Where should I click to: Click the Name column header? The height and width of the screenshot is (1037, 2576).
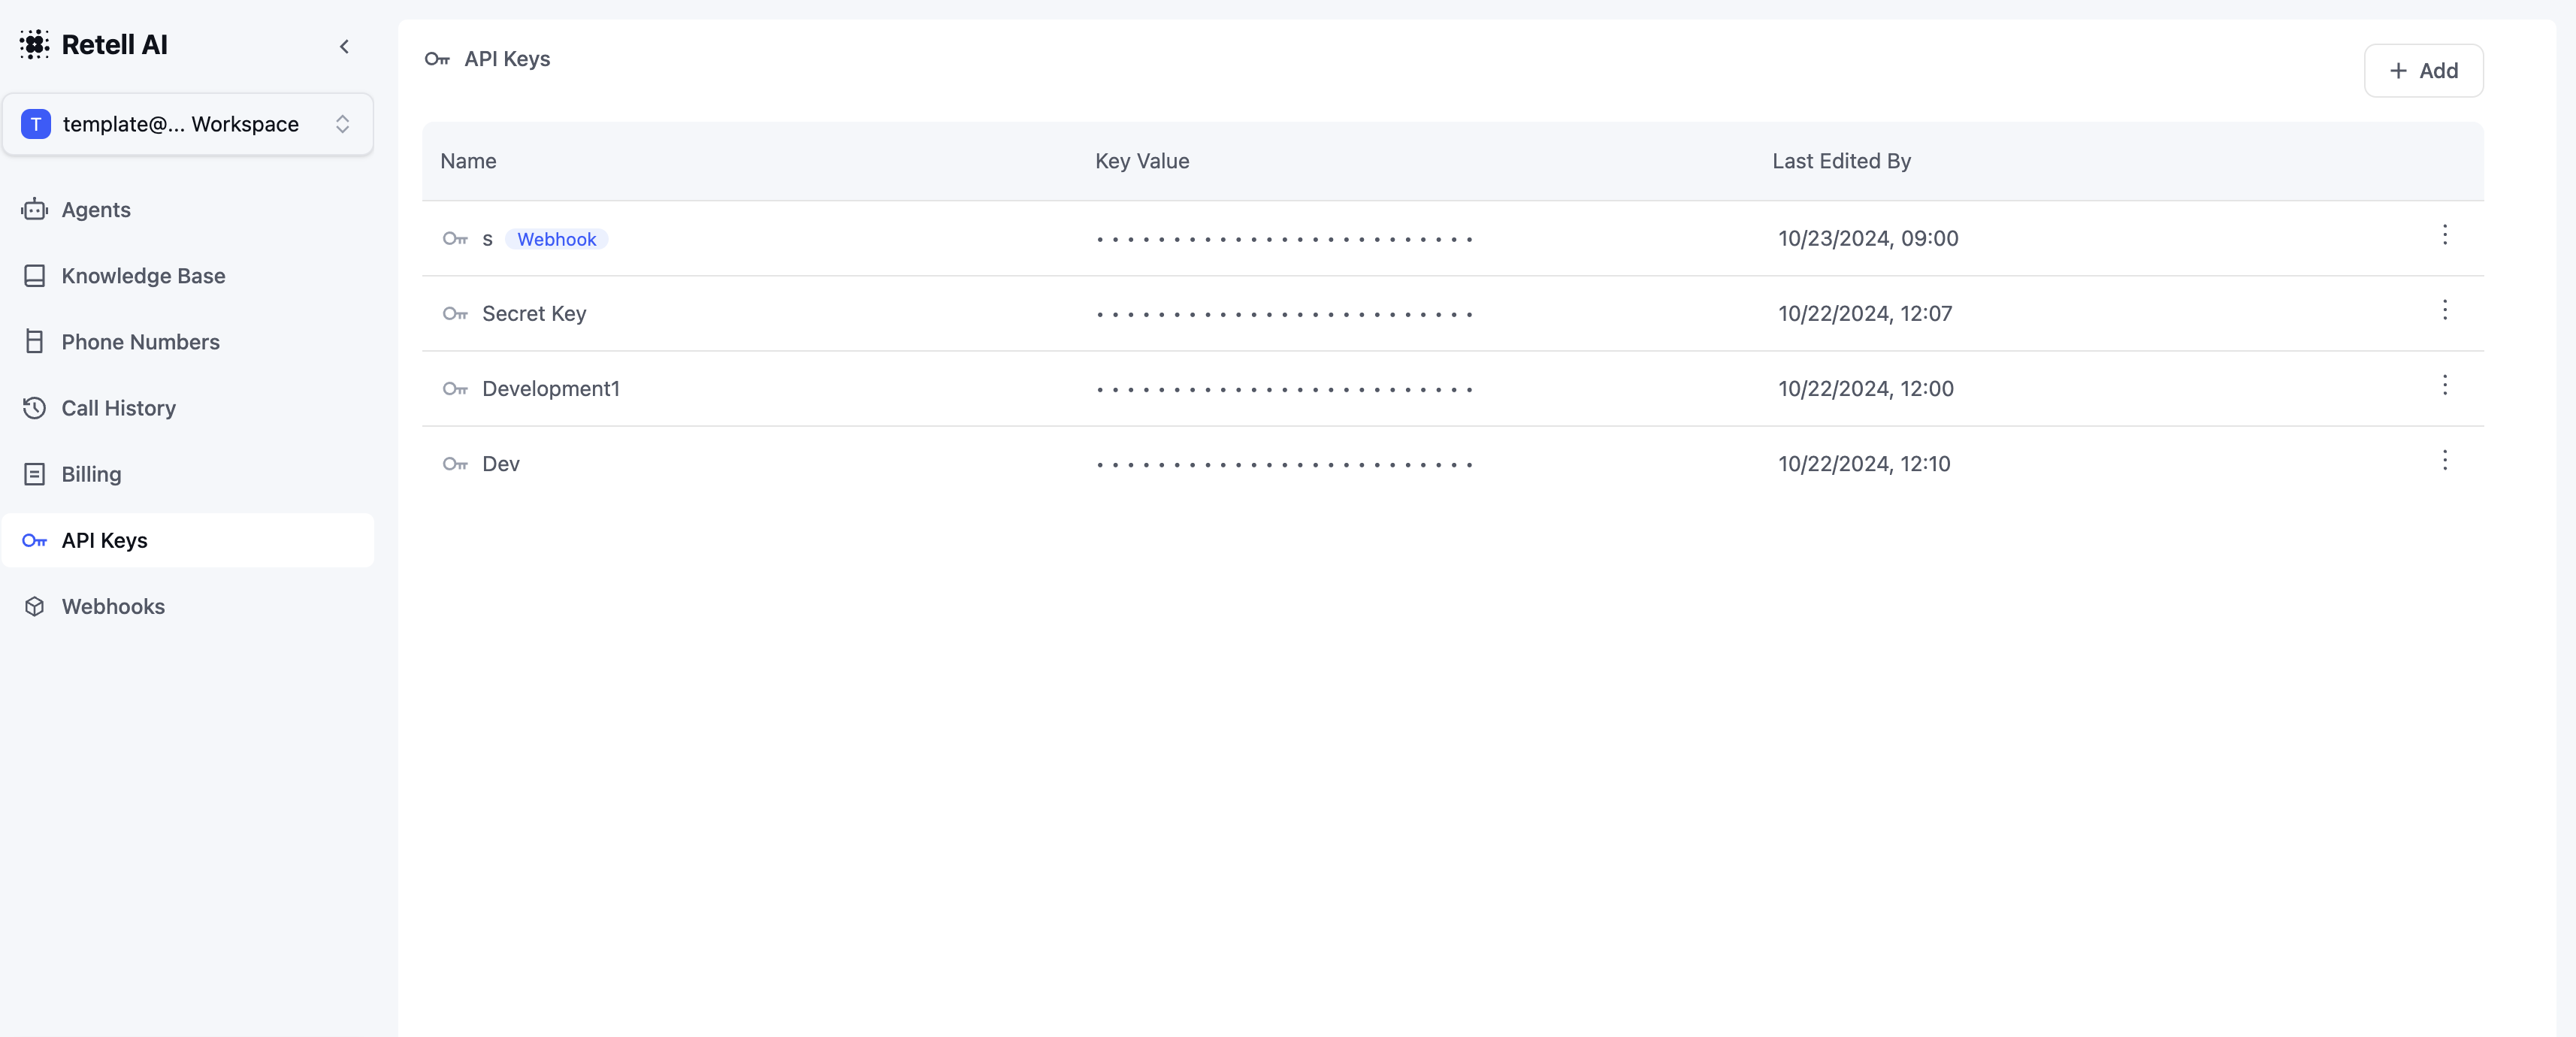[468, 161]
